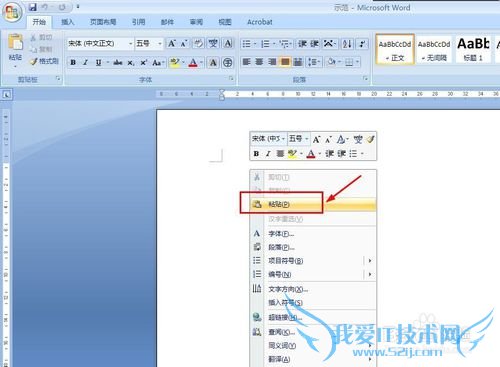Switch to the 页面布局 ribbon tab
This screenshot has width=500, height=367.
tap(103, 22)
